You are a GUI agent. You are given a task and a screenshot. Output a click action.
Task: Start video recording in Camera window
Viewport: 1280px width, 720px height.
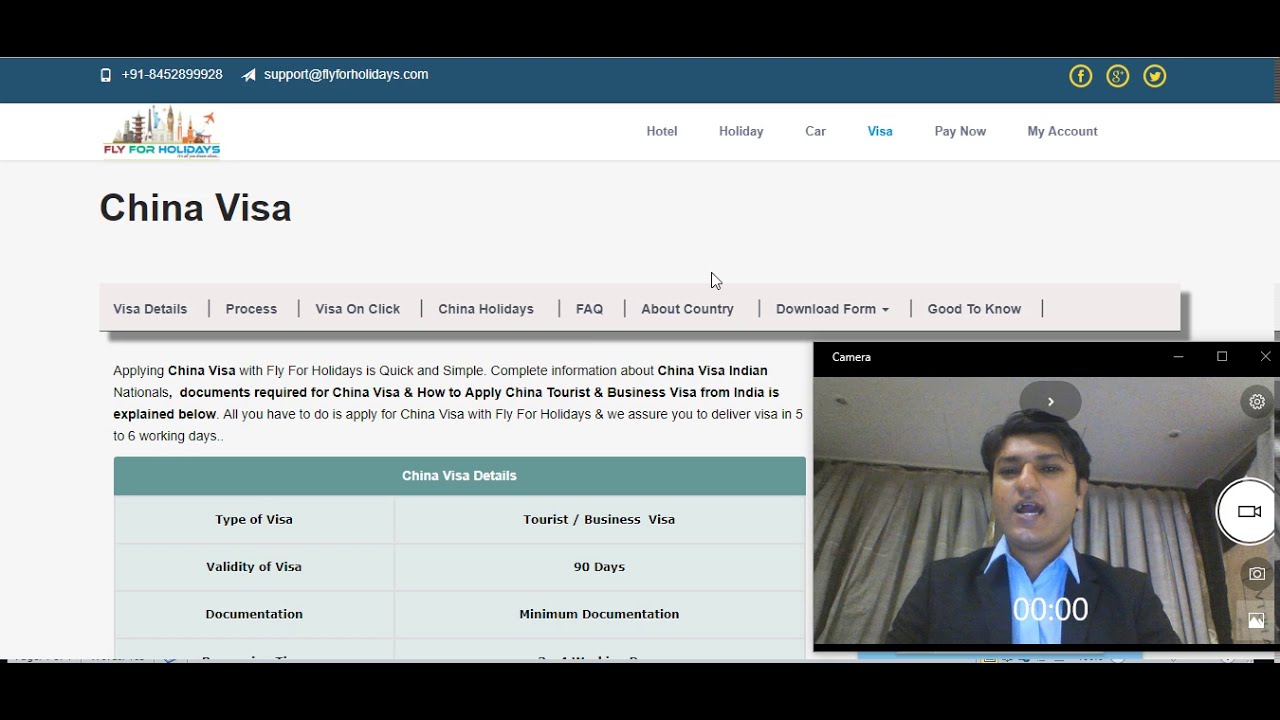click(x=1248, y=512)
